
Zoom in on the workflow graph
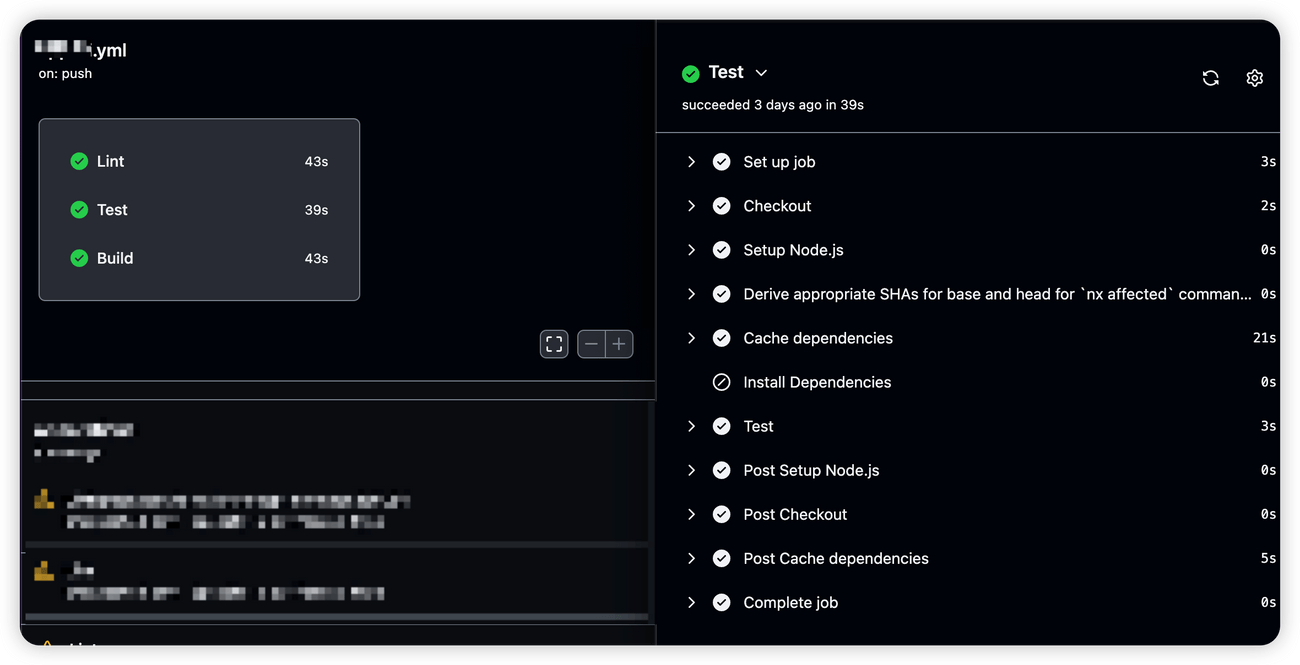(619, 343)
